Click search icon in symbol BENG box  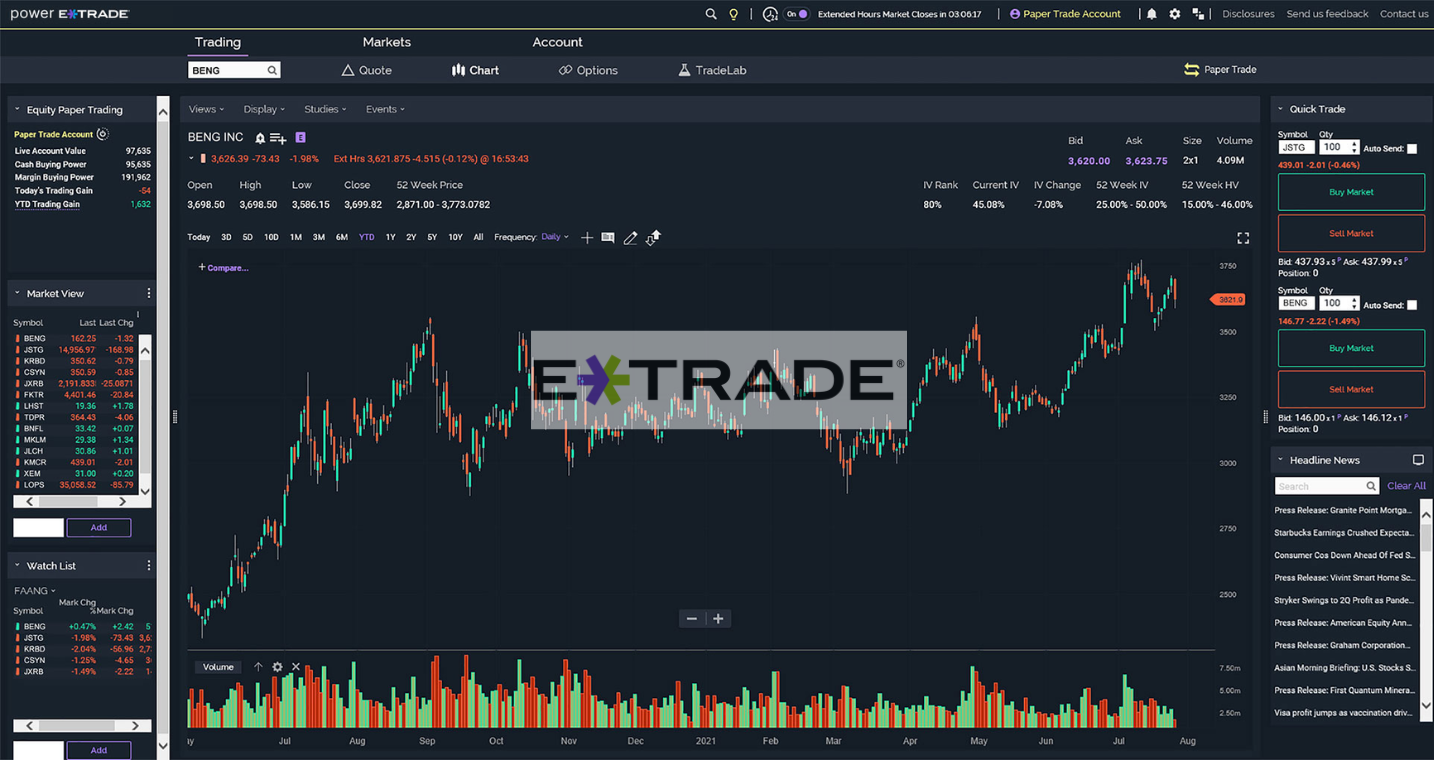pos(271,71)
